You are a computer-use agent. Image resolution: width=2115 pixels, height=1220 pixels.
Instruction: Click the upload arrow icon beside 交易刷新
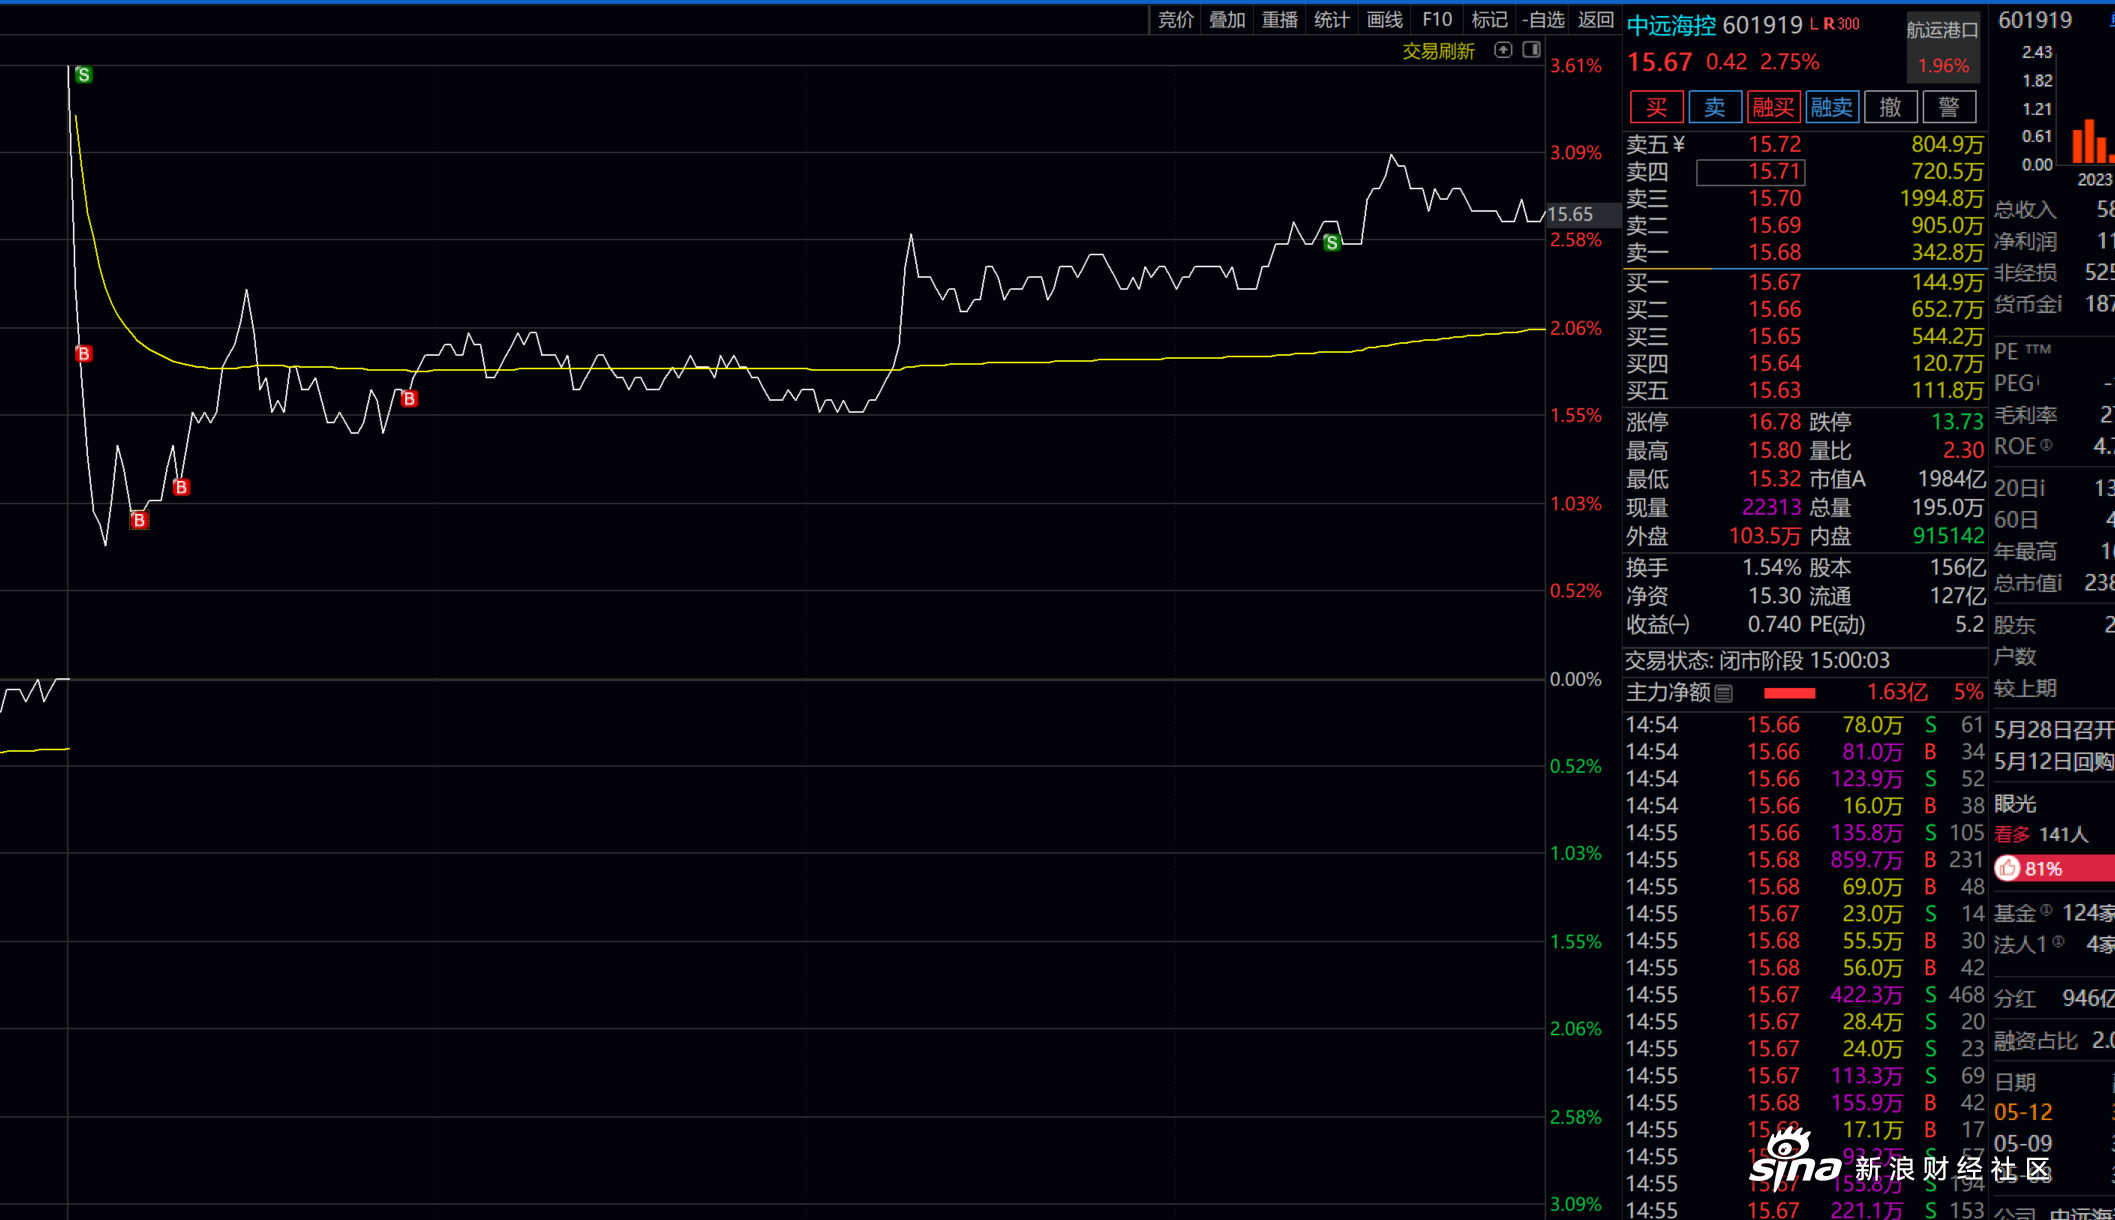pos(1502,50)
